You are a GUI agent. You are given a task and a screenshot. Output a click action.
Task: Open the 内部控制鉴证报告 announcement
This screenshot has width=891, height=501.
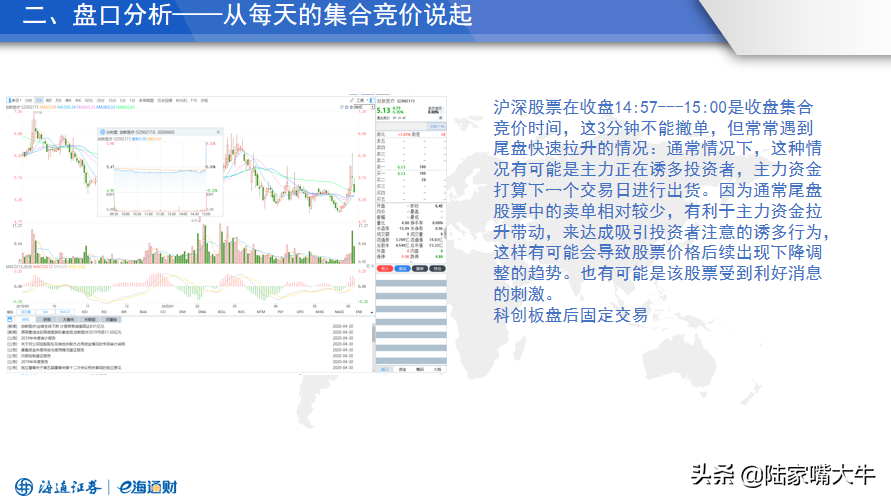click(x=36, y=356)
